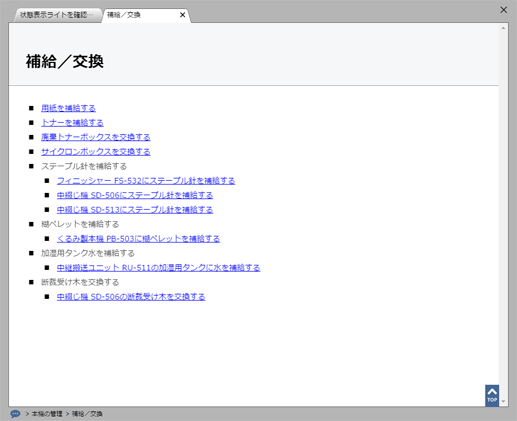Viewport: 517px width, 421px height.
Task: Switch to the 状態表示ライトを確認 tab
Action: pos(57,15)
